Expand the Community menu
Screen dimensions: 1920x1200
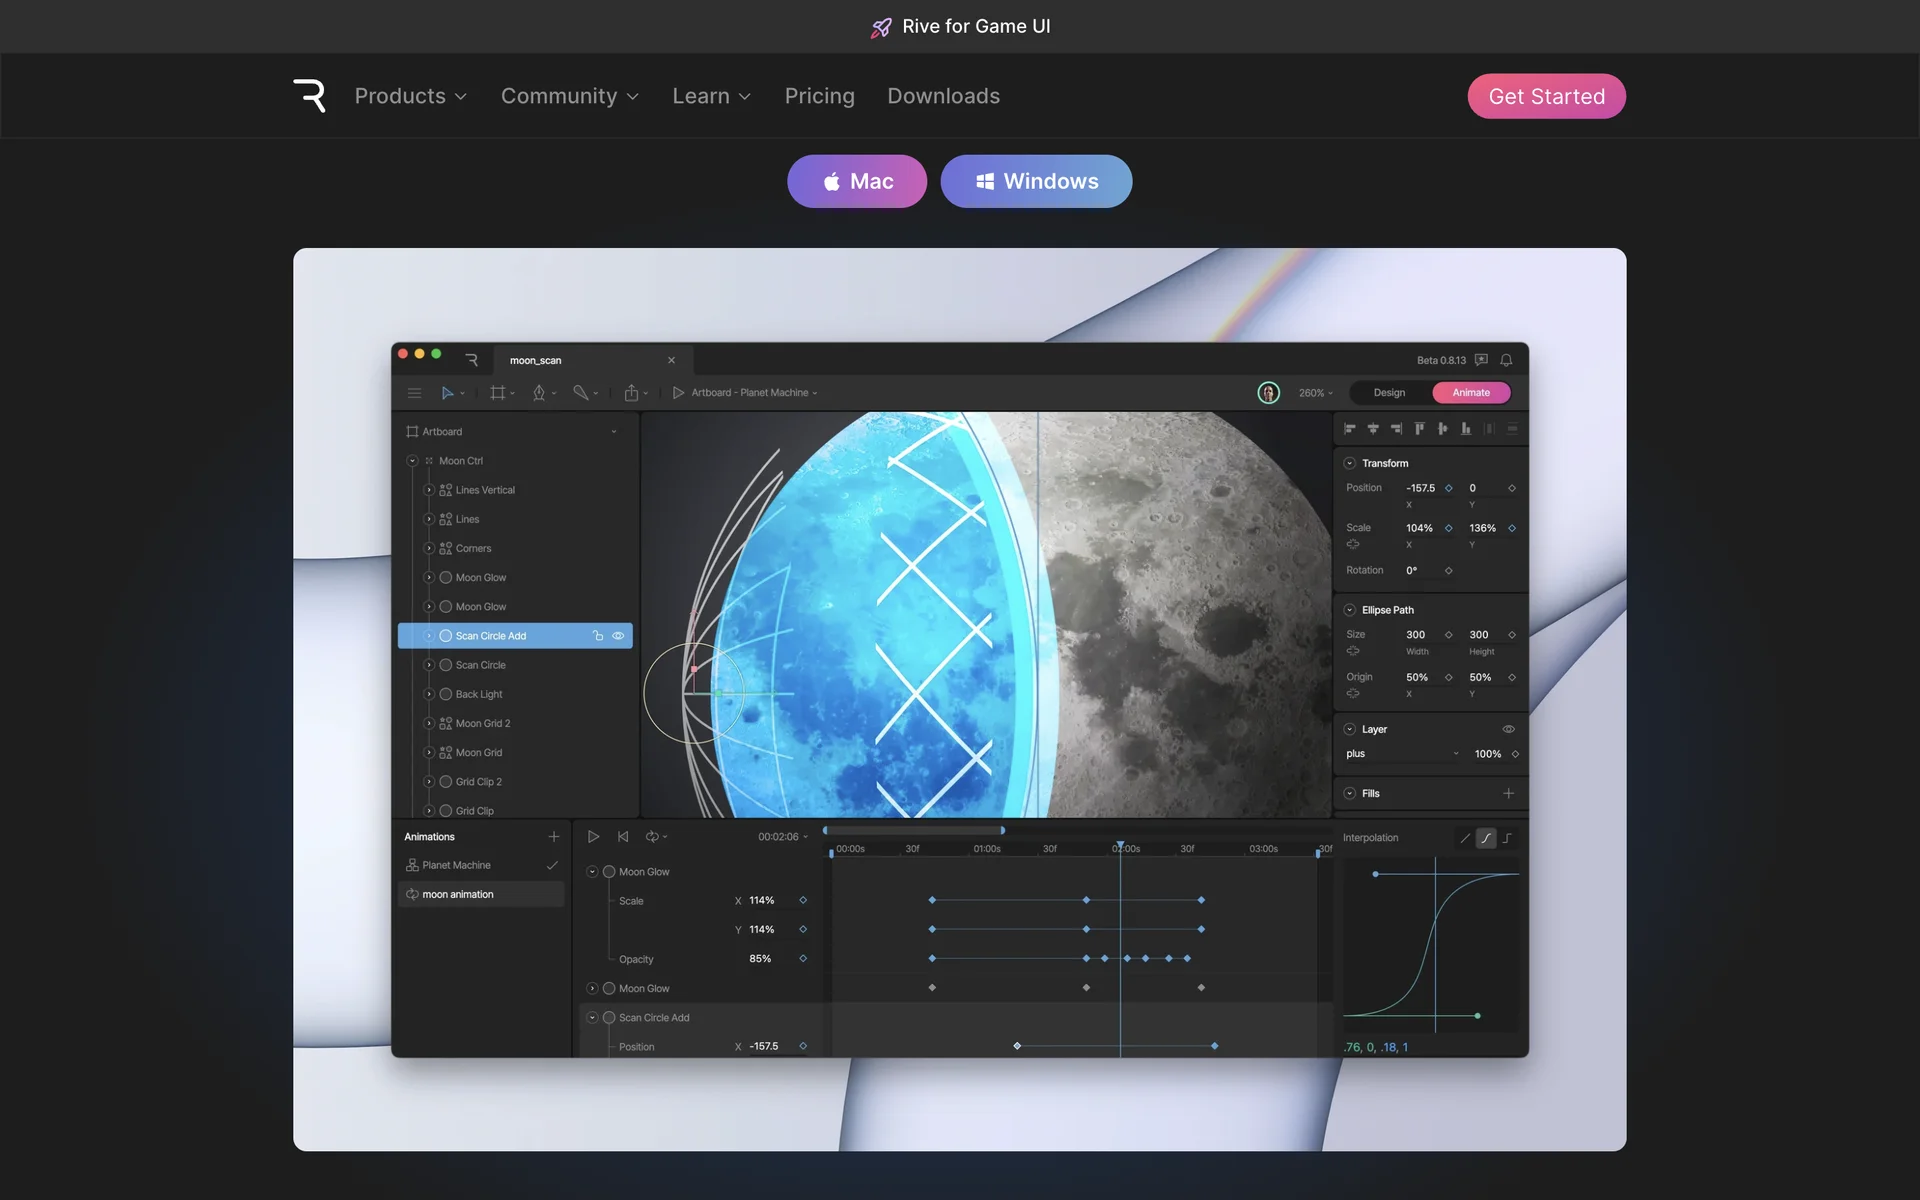(569, 96)
